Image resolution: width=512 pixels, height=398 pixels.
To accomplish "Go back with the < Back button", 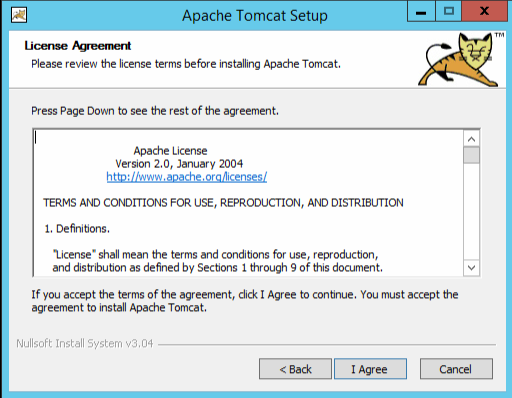I will tap(295, 369).
